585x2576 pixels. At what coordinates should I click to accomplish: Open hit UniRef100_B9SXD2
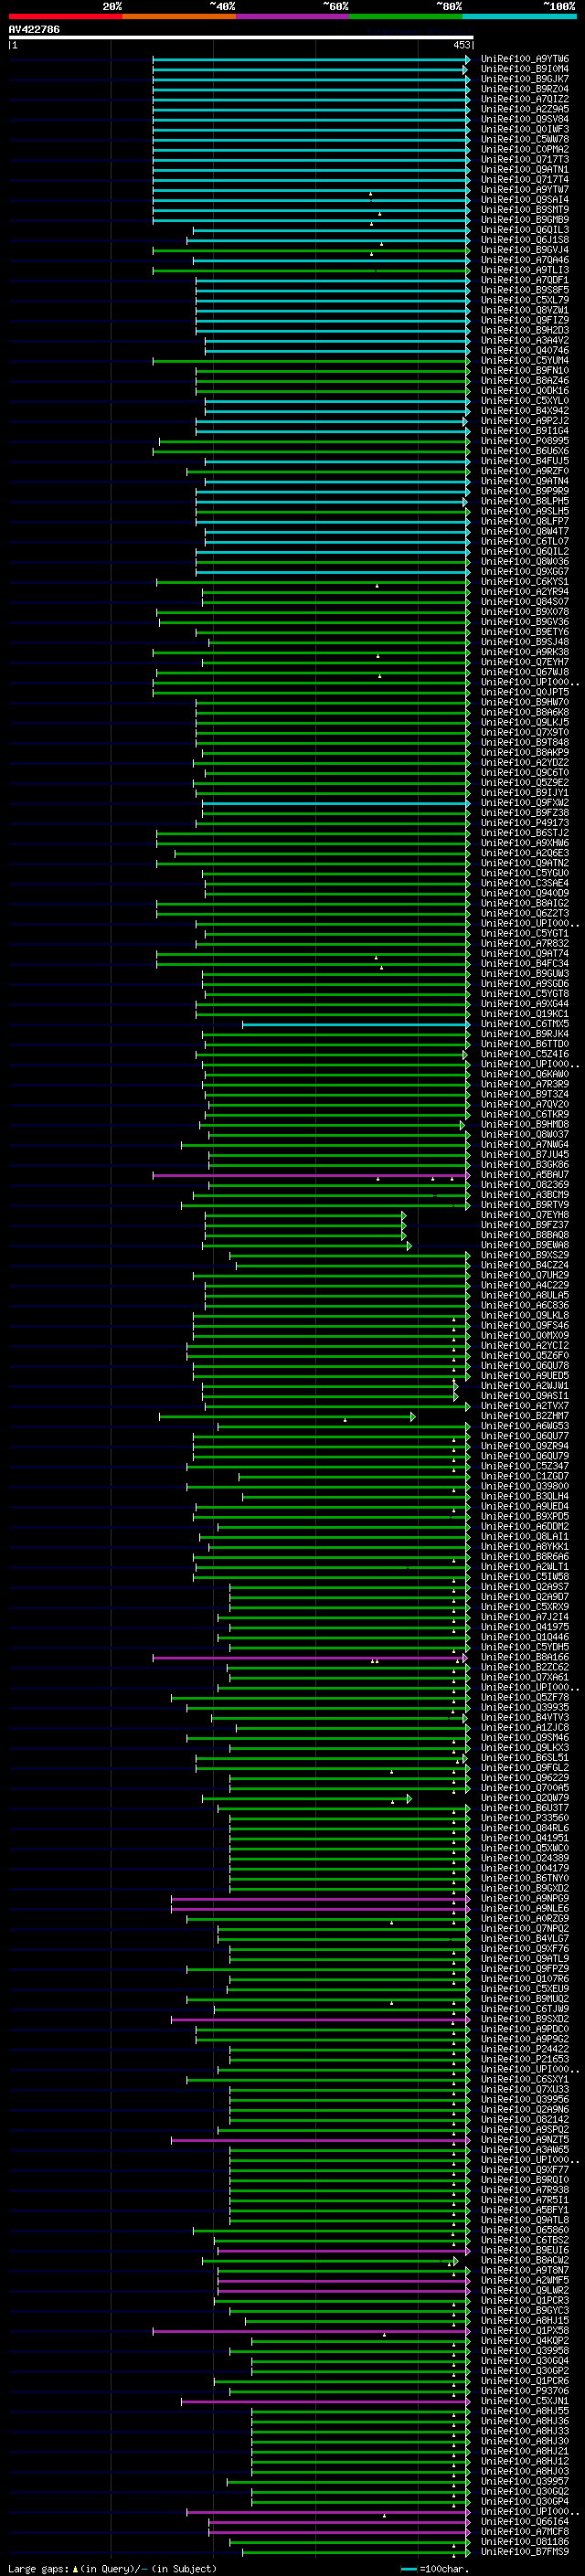pyautogui.click(x=525, y=2019)
